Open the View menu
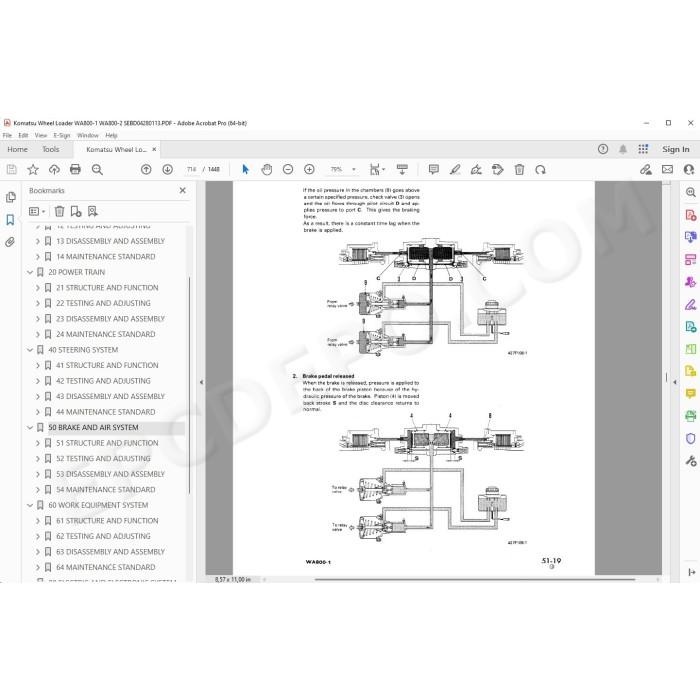Image resolution: width=700 pixels, height=700 pixels. tap(41, 135)
